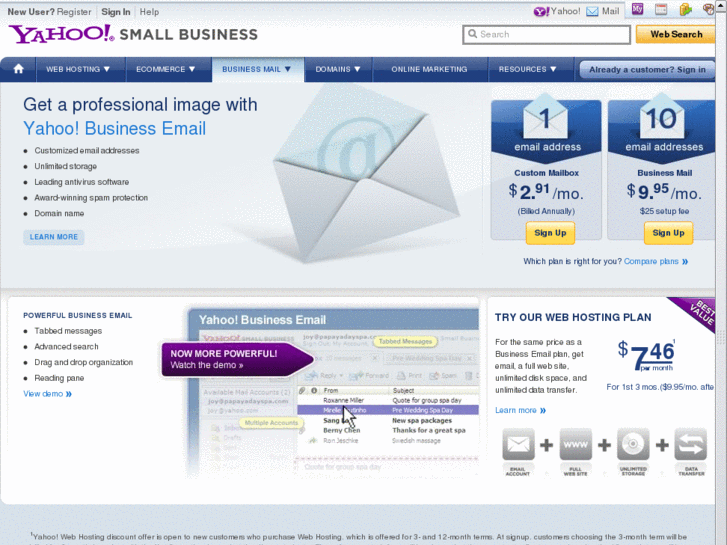Click the Email Account icon
Viewport: 727px width, 545px height.
pyautogui.click(x=518, y=445)
